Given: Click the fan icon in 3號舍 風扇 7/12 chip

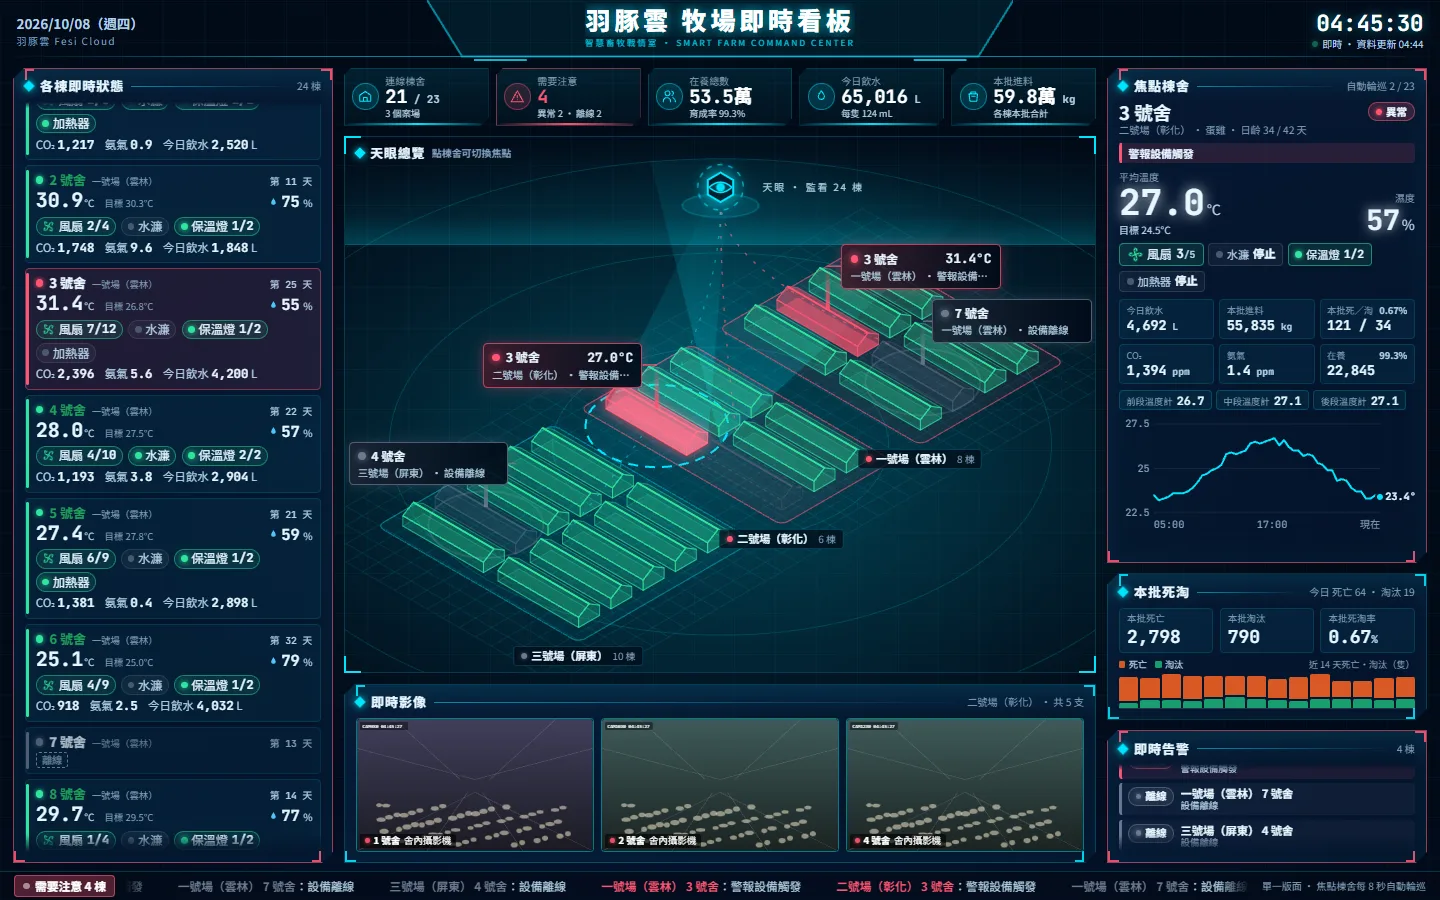Looking at the screenshot, I should [x=48, y=329].
